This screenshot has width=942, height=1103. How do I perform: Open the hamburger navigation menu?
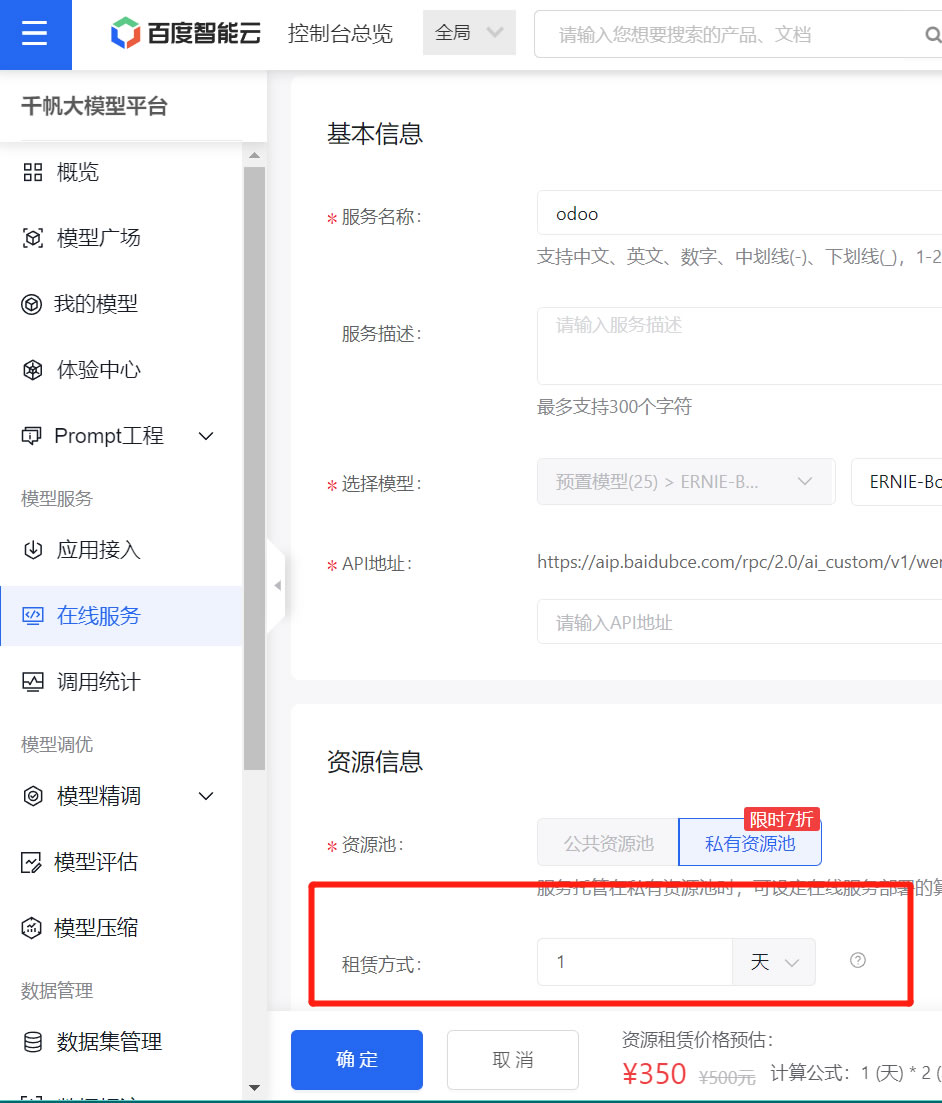(35, 34)
